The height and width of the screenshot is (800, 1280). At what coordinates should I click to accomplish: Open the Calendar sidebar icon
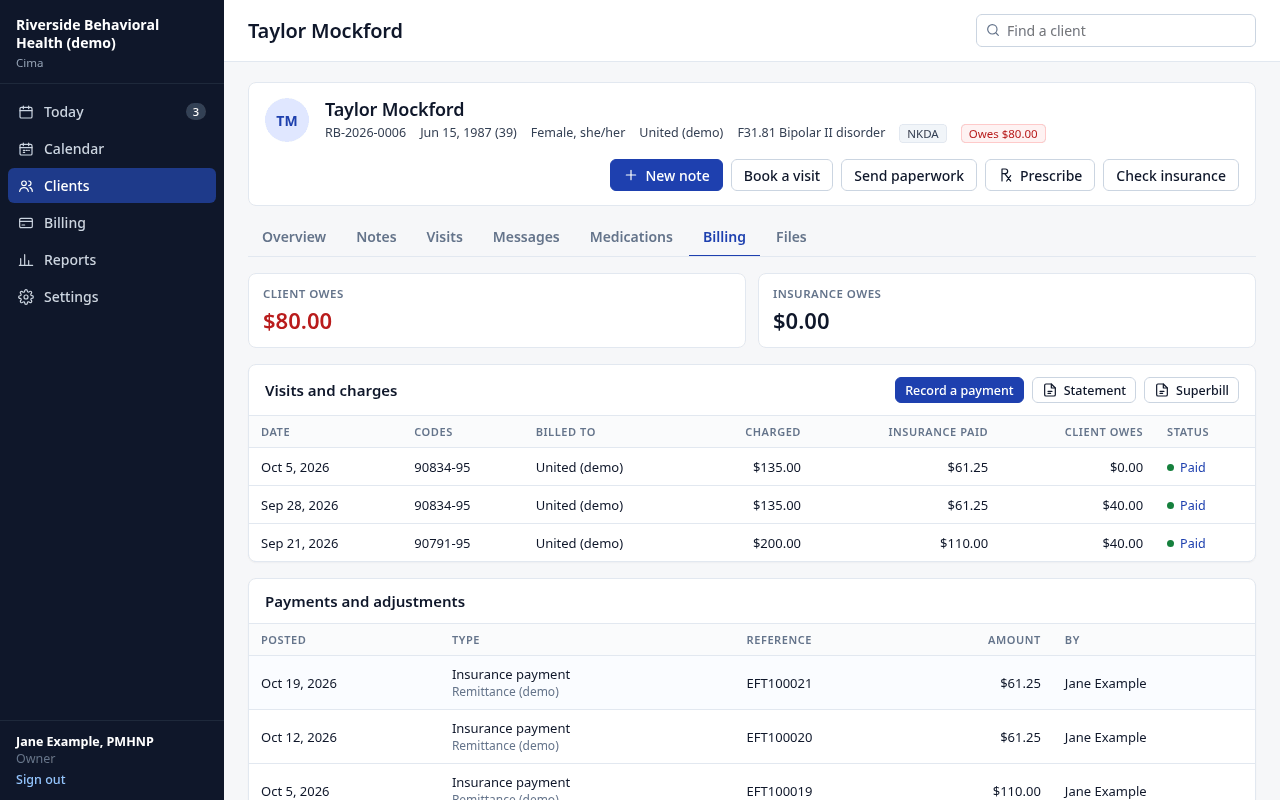26,149
